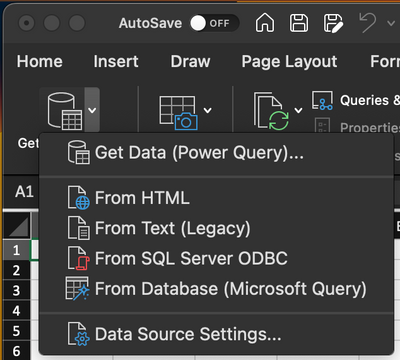Click the Save As pencil icon
Viewport: 400px width, 360px height.
pos(333,23)
